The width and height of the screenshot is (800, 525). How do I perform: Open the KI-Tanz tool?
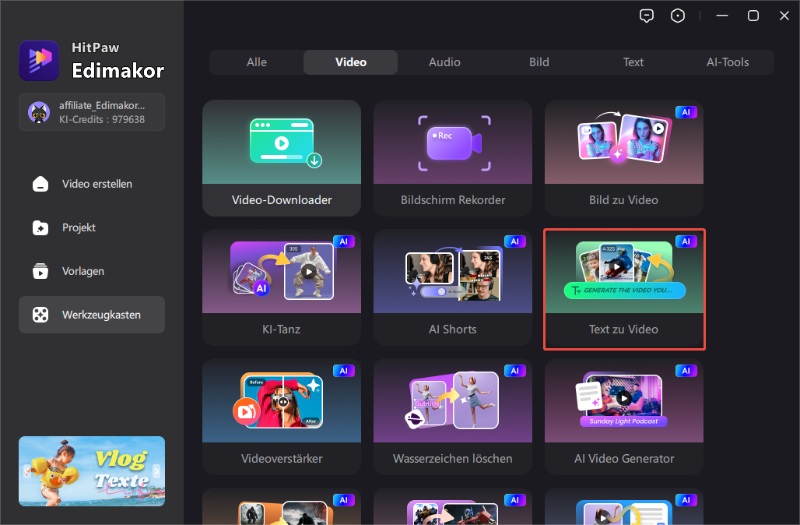pos(281,287)
